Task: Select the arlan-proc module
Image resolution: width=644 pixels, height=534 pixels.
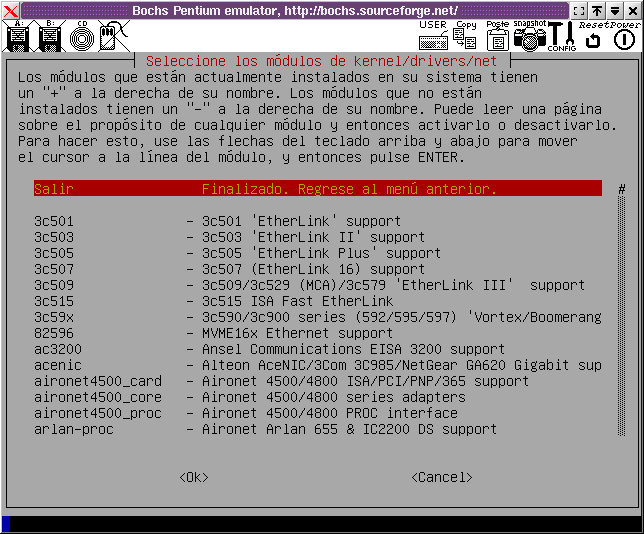Action: pos(318,429)
